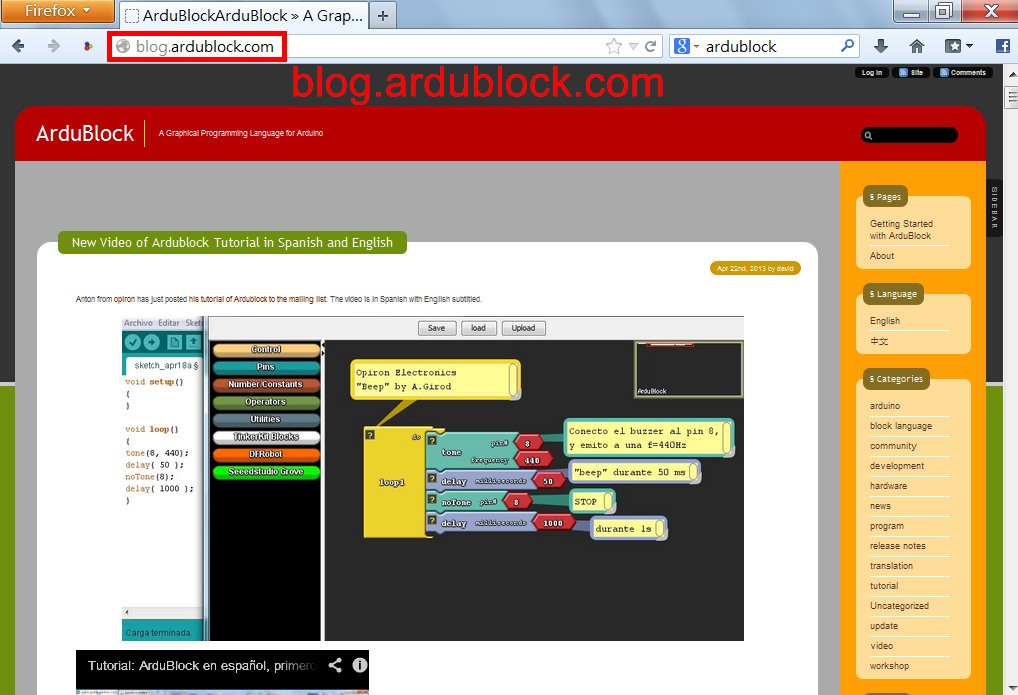The image size is (1018, 695).
Task: Bookmark this page with the star icon
Action: (613, 46)
